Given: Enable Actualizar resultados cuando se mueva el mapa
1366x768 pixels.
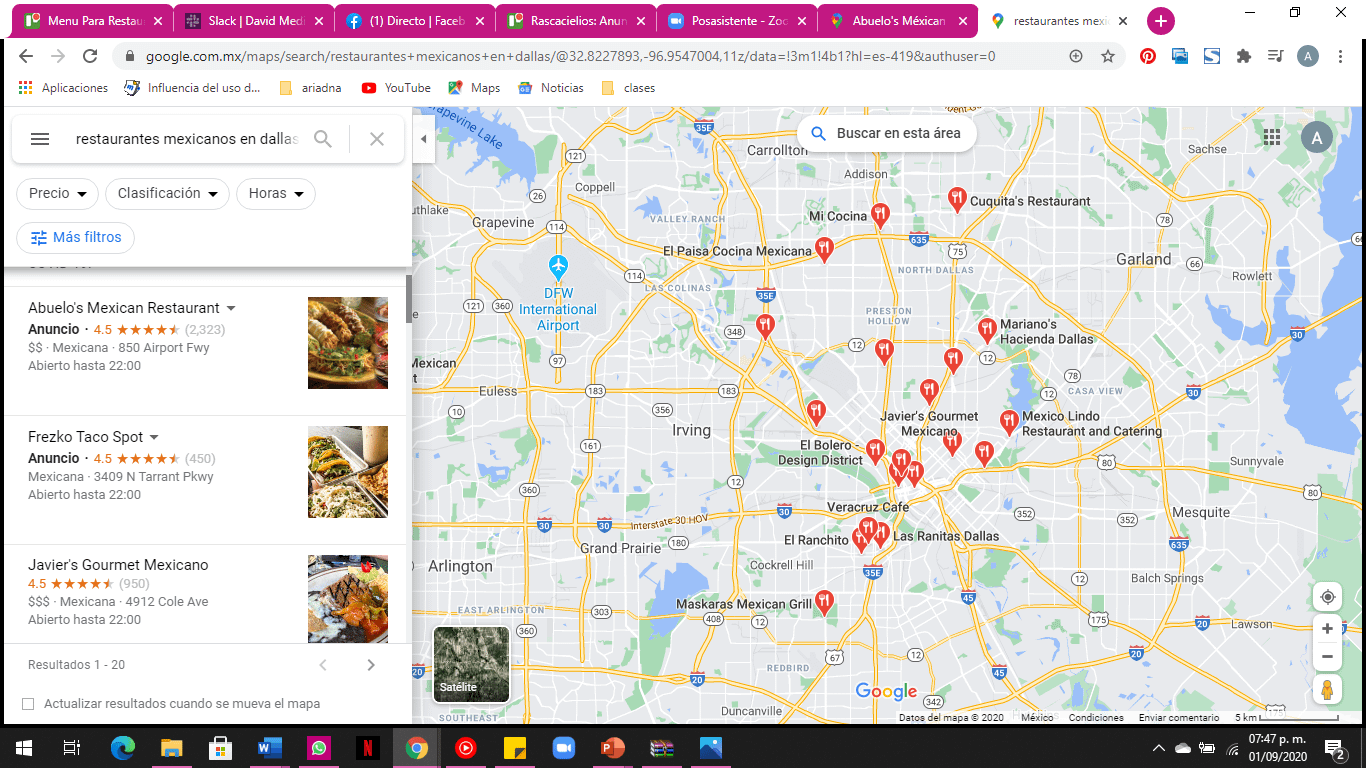Looking at the screenshot, I should click(28, 704).
